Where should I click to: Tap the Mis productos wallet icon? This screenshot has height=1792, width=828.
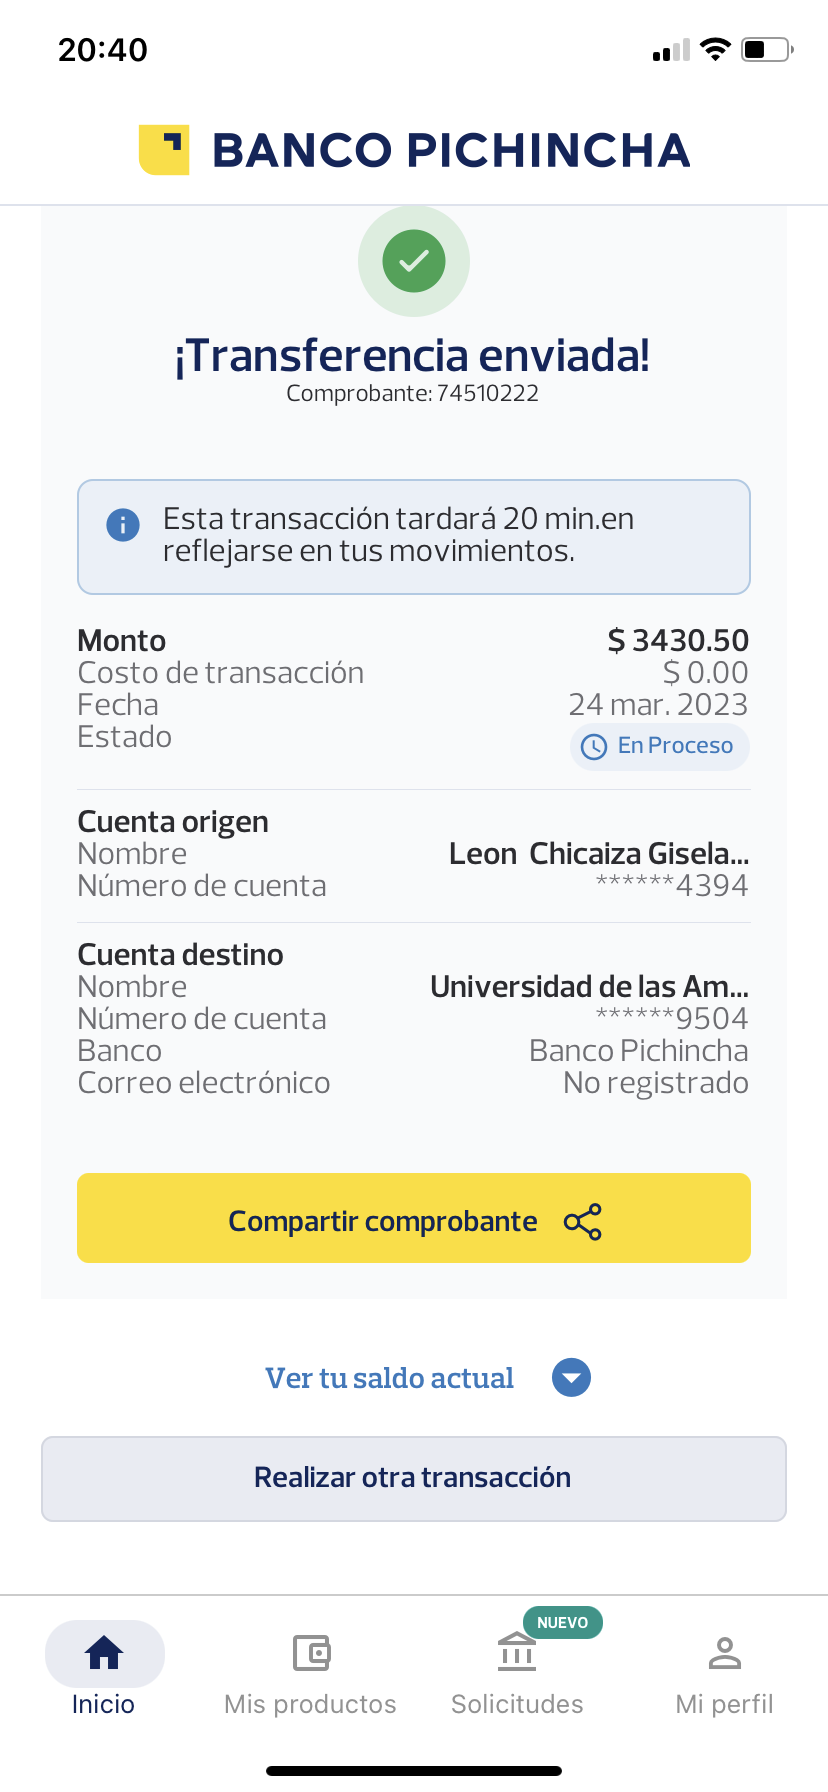(311, 1653)
